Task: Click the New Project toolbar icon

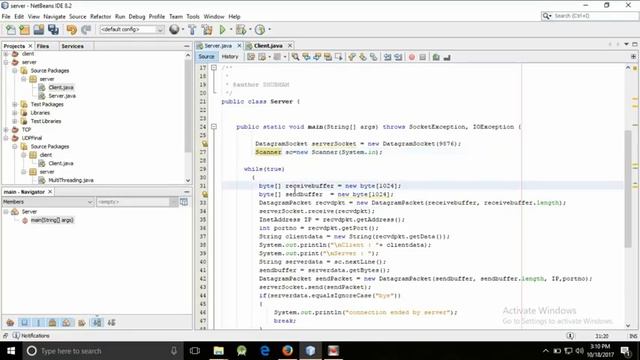Action: click(24, 29)
